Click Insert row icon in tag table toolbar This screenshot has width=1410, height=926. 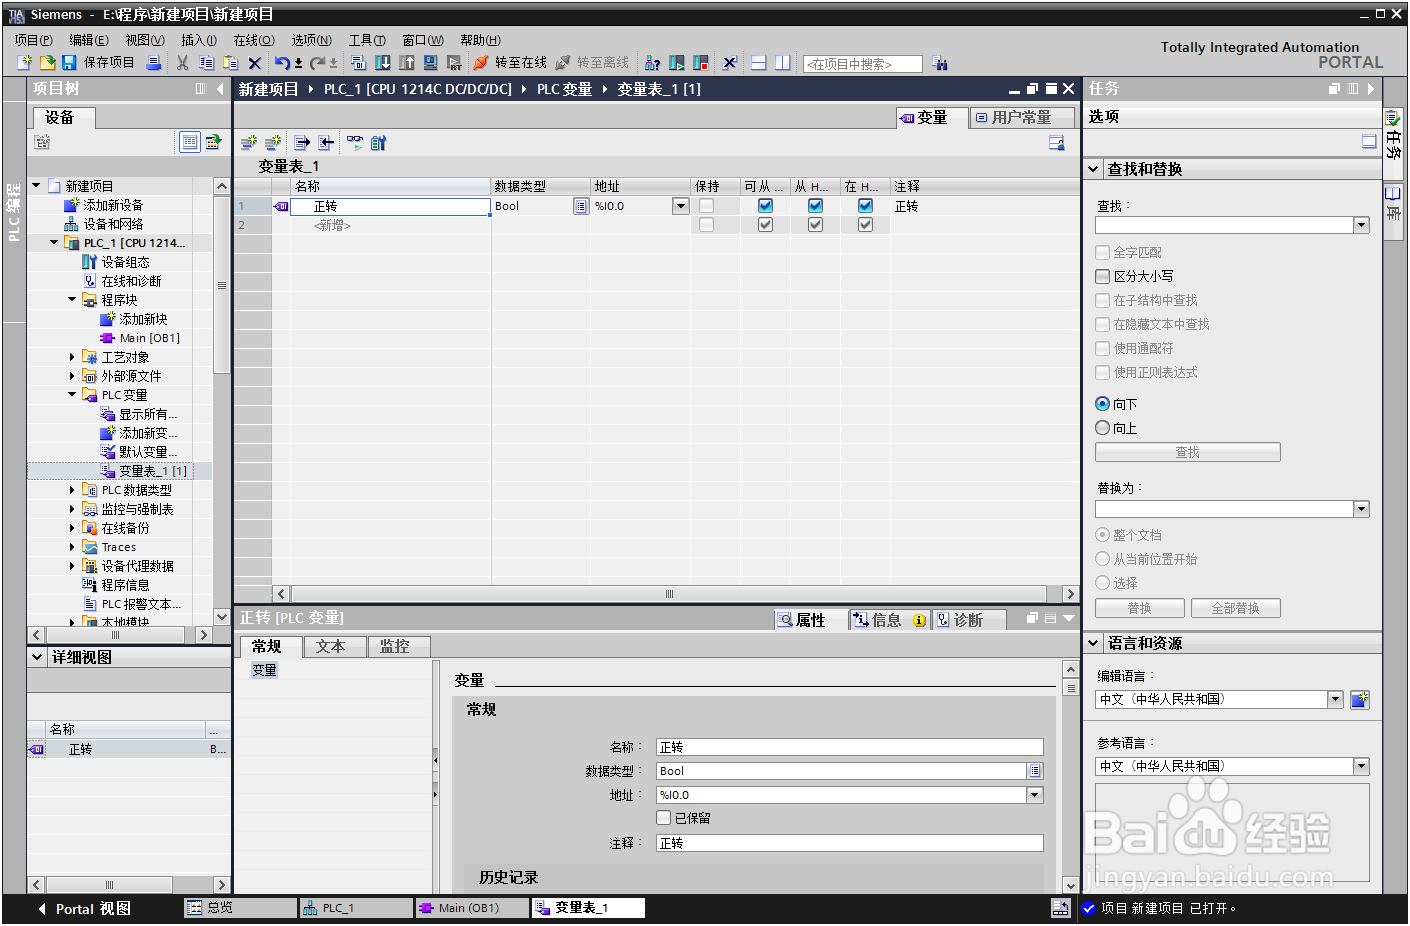[x=249, y=143]
